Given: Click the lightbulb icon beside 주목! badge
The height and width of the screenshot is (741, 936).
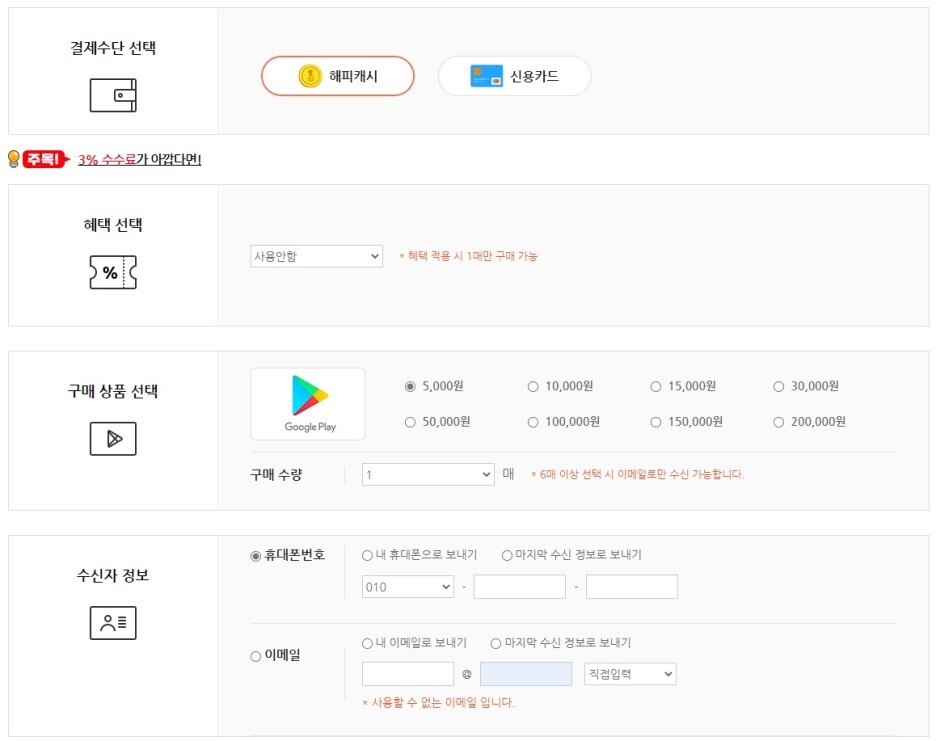Looking at the screenshot, I should coord(14,159).
